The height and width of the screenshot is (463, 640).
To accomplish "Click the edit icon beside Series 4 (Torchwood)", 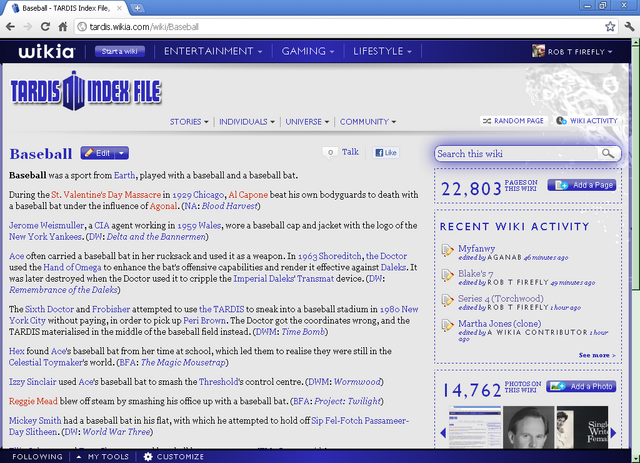I will pyautogui.click(x=447, y=301).
